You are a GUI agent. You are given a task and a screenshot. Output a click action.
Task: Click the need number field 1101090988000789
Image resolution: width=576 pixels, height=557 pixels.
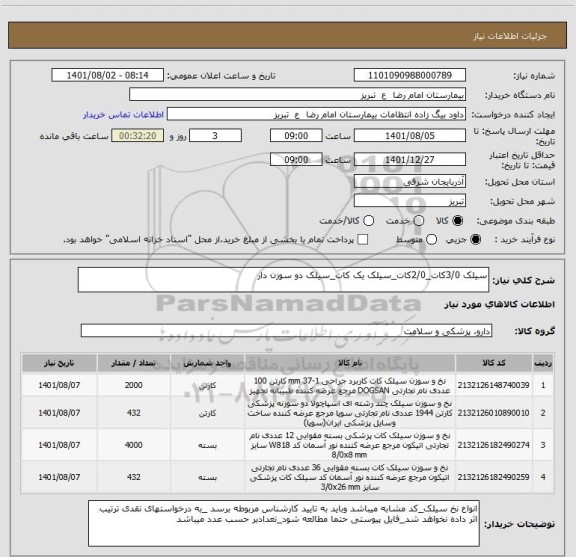point(410,75)
